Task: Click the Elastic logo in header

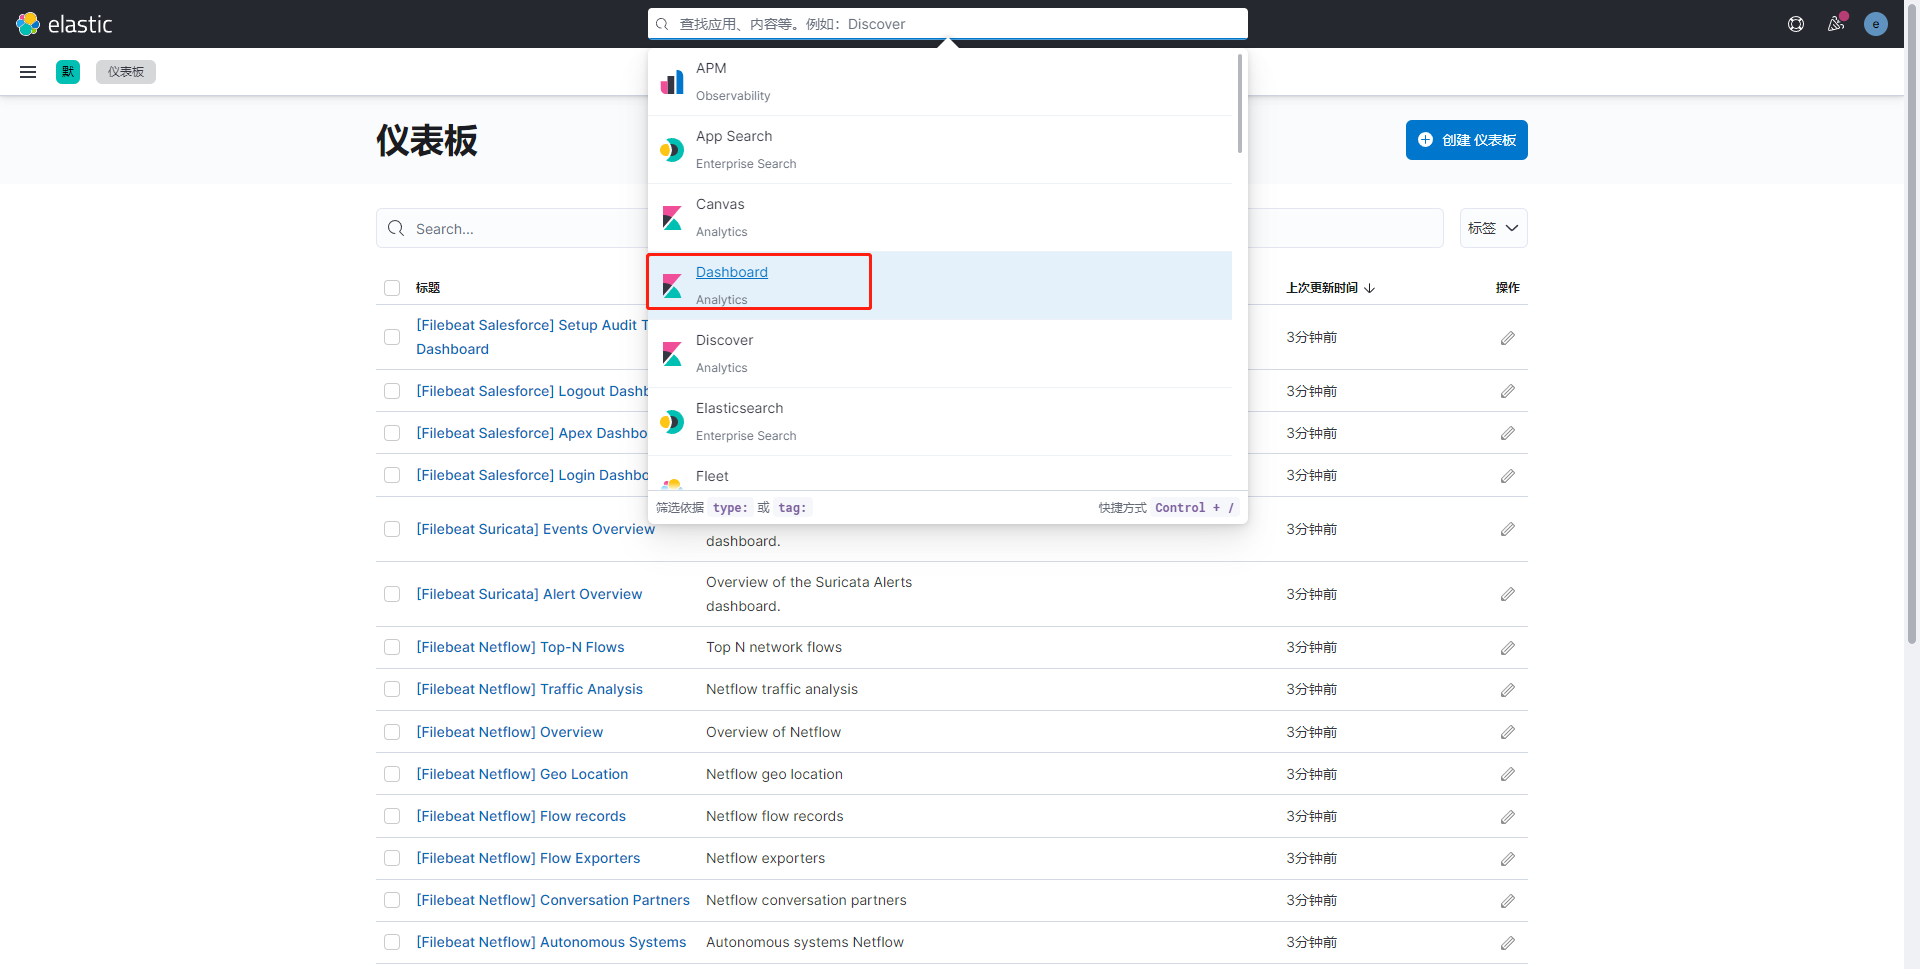Action: (64, 24)
